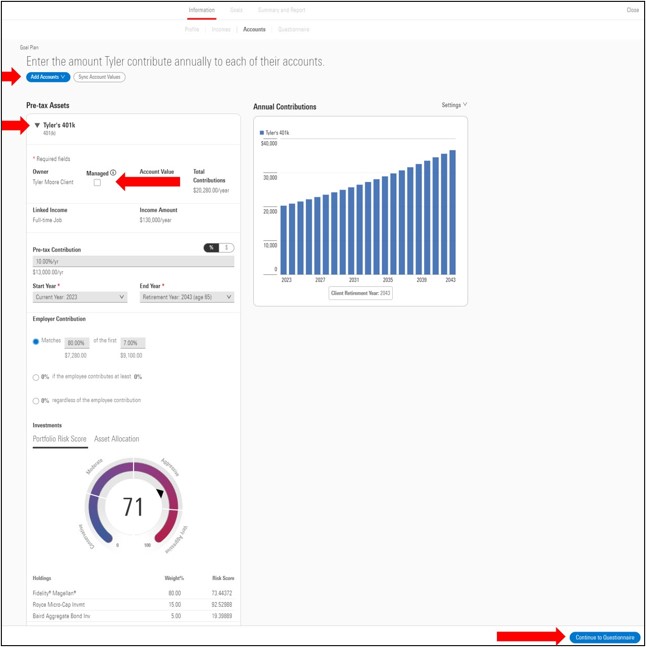Check the Managed checkbox
The width and height of the screenshot is (646, 647).
[x=97, y=182]
